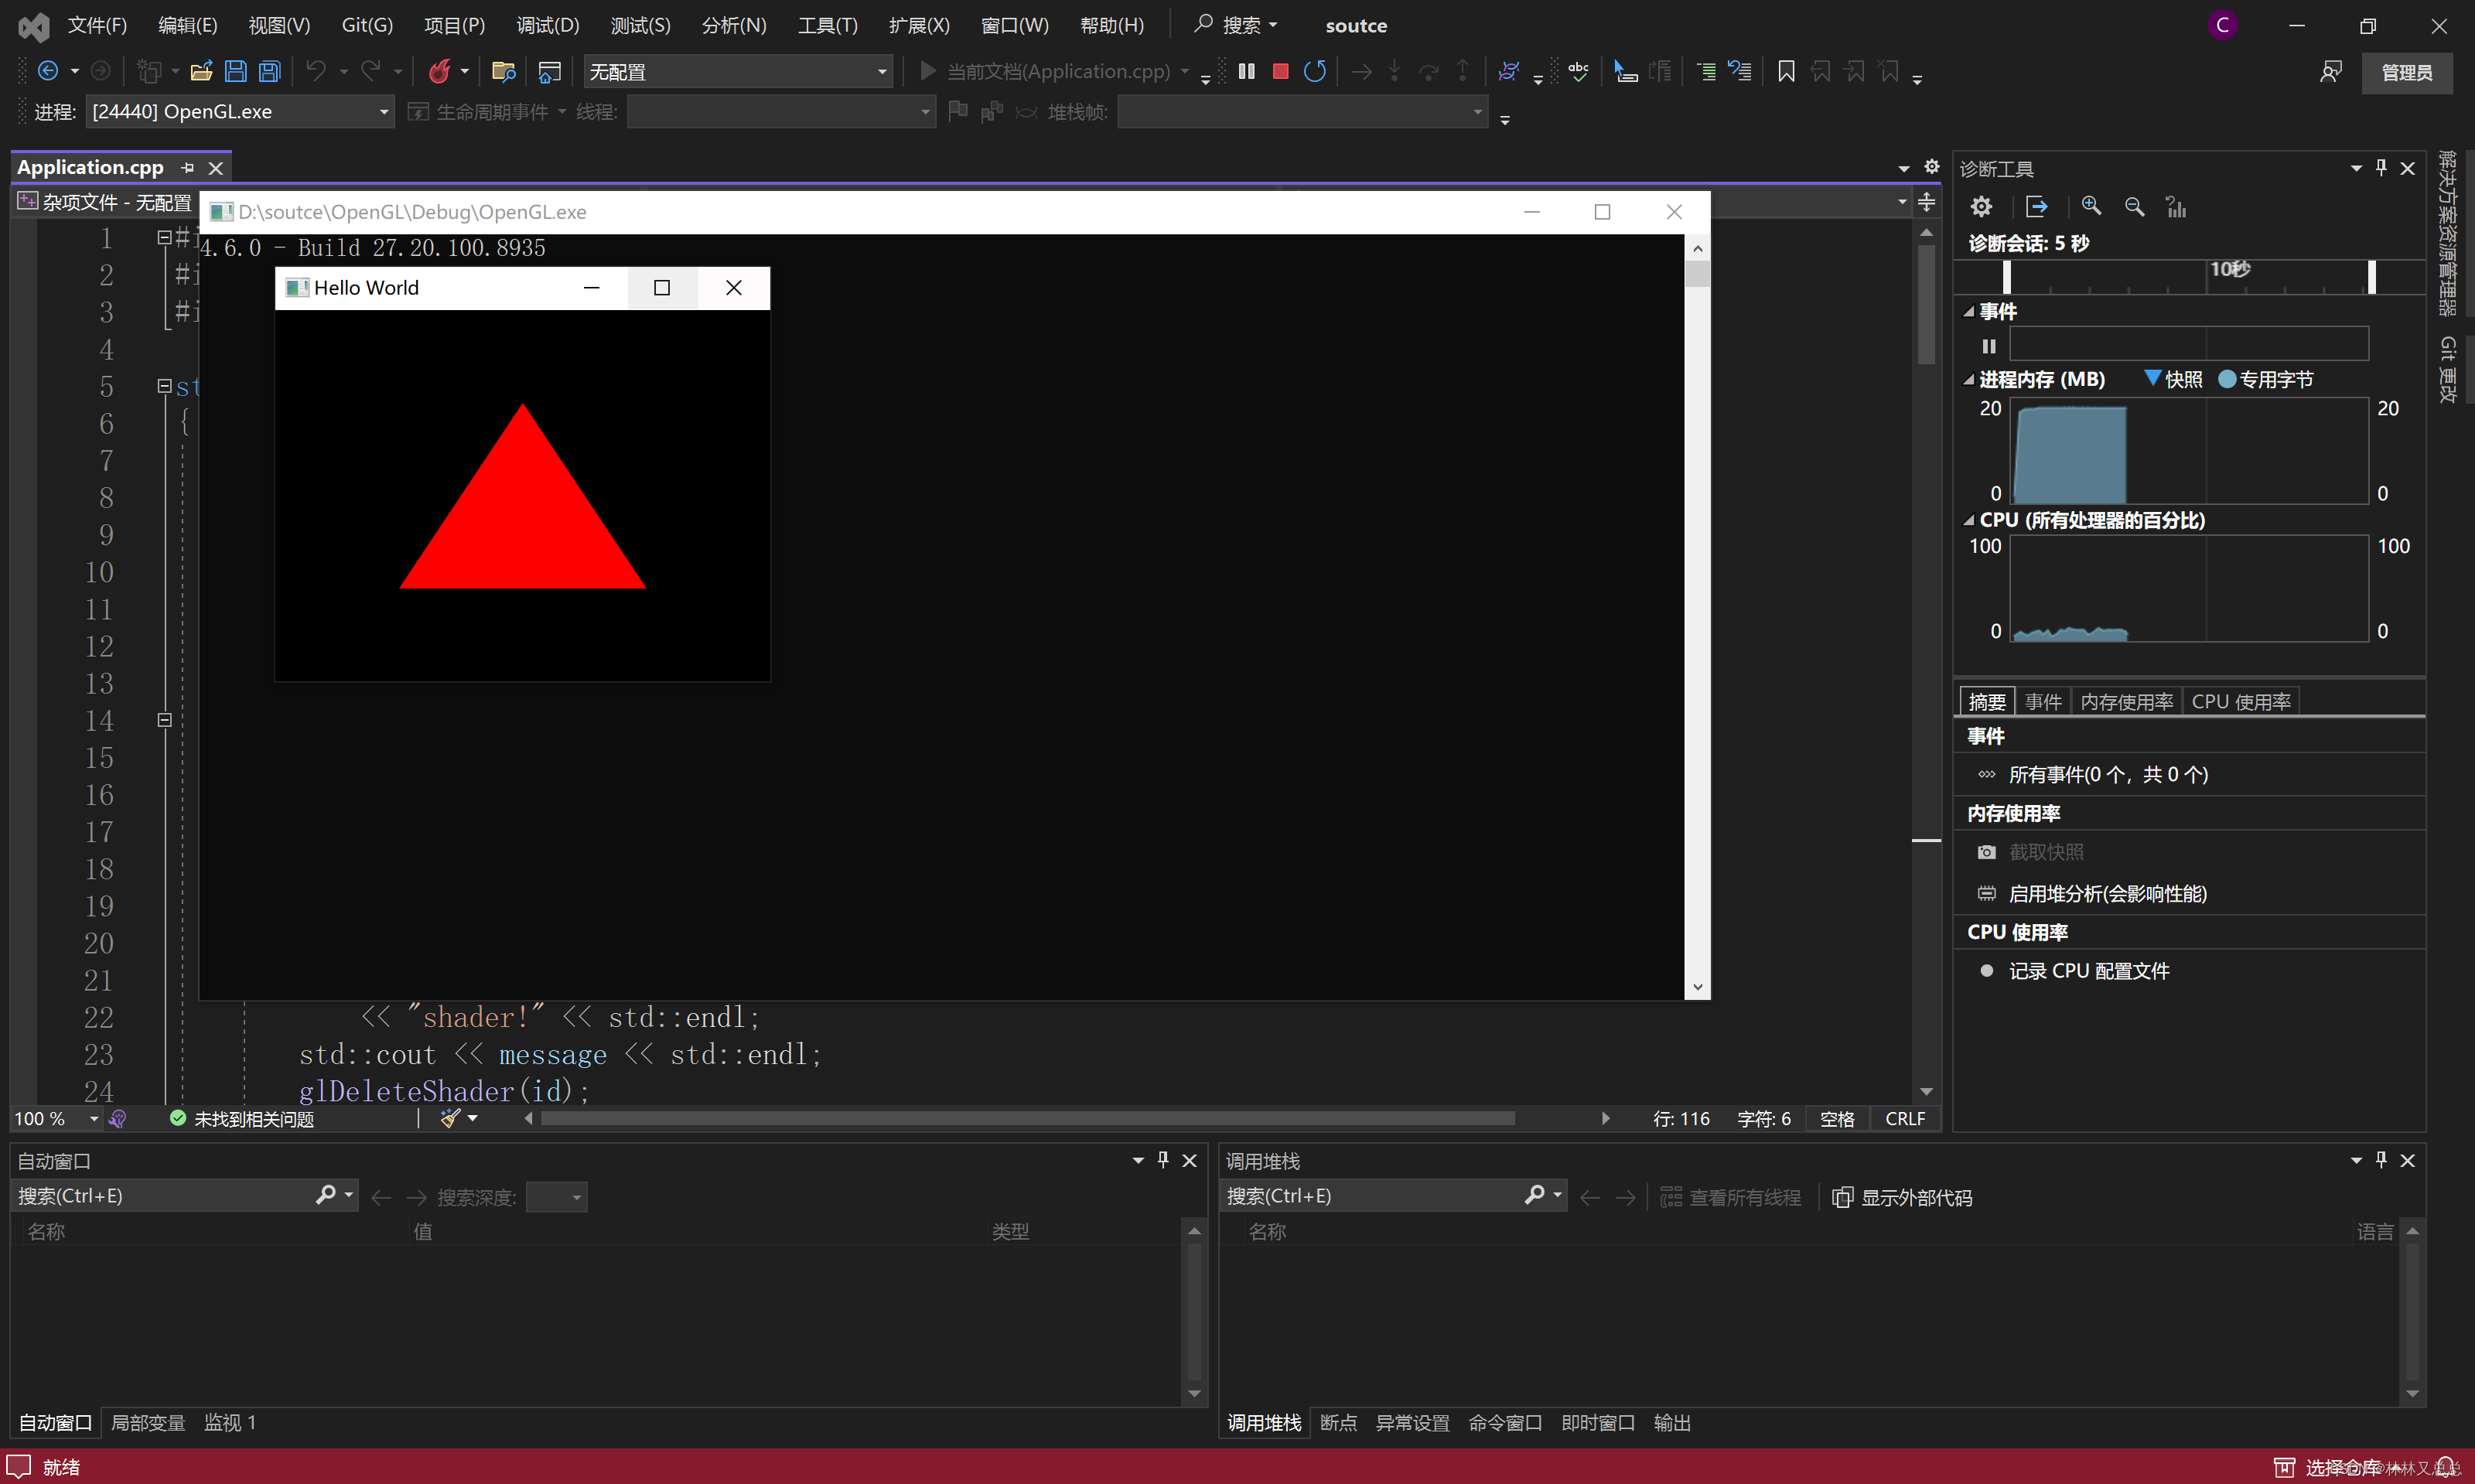The width and height of the screenshot is (2475, 1484).
Task: Toggle bookmark icon in toolbar
Action: tap(1786, 71)
